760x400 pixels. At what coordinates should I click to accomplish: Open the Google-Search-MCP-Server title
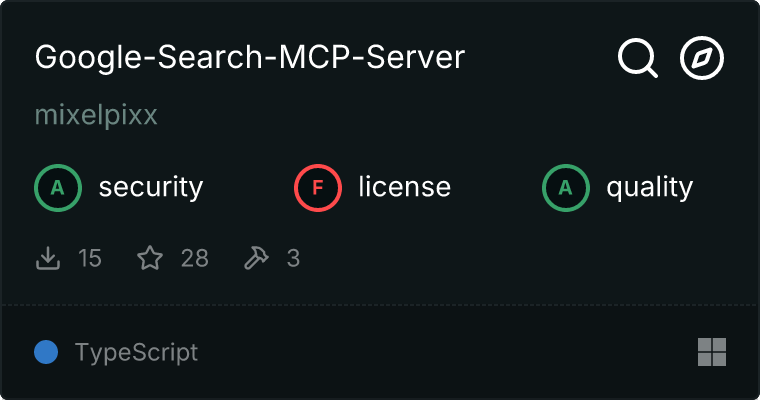coord(250,58)
